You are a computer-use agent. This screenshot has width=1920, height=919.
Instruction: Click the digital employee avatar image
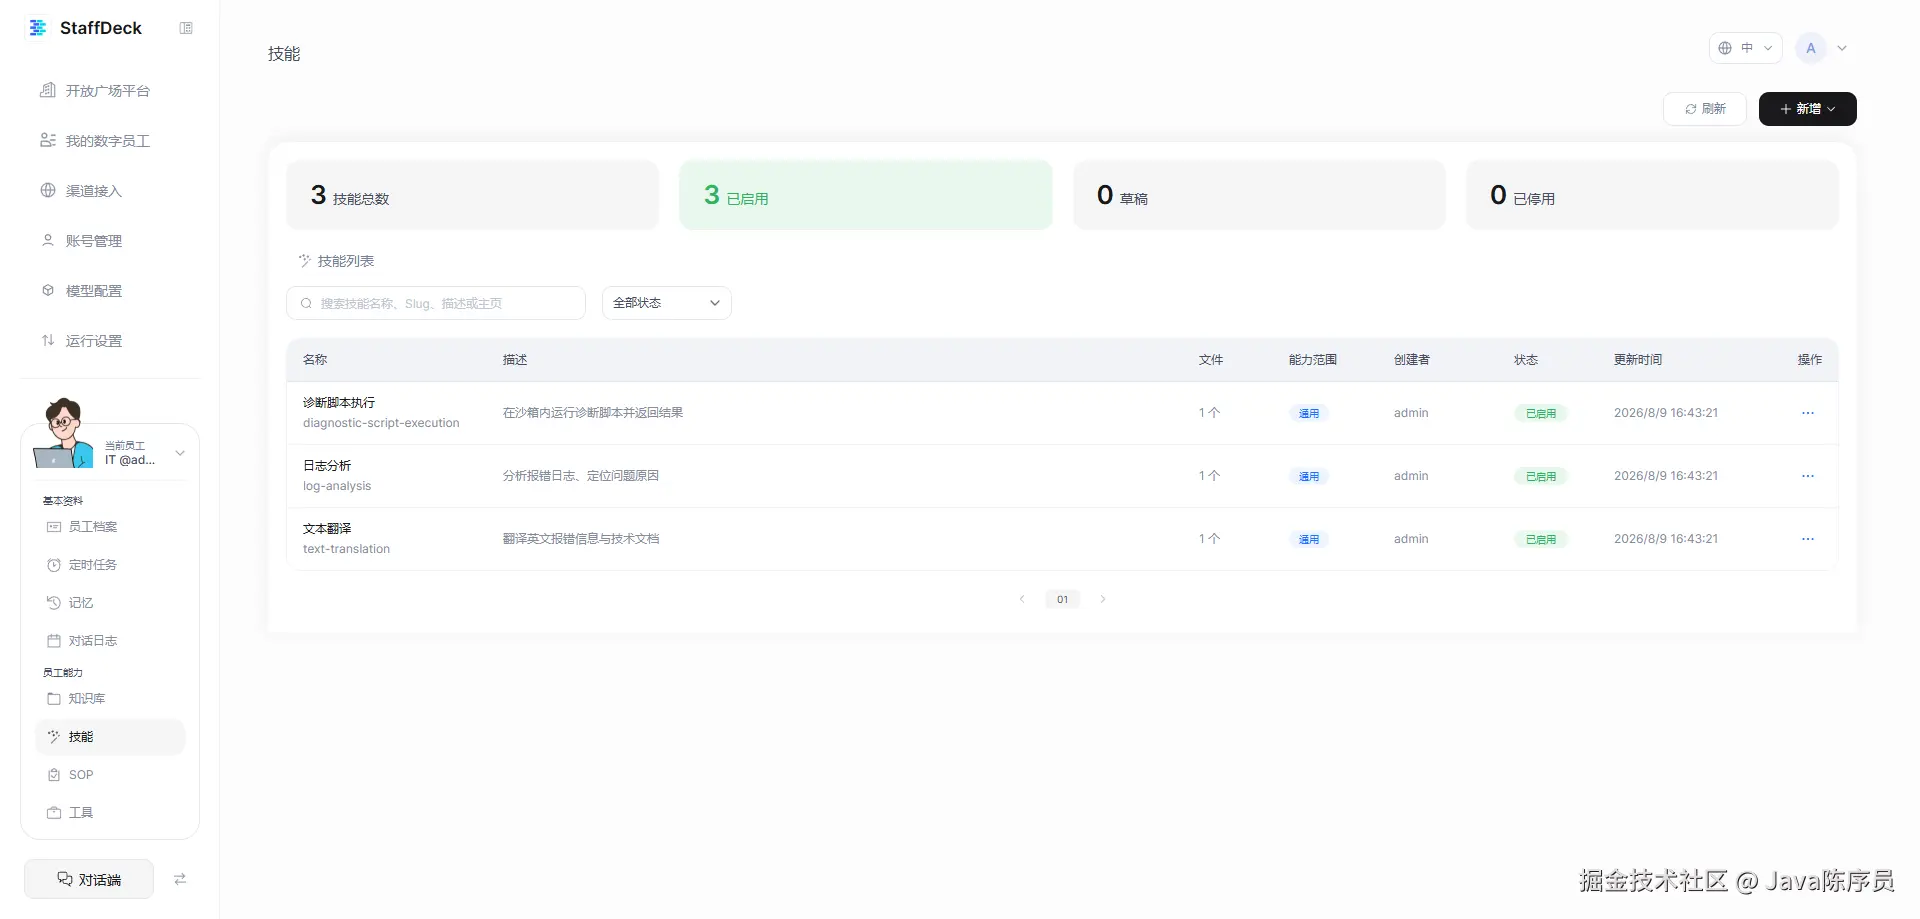click(63, 433)
